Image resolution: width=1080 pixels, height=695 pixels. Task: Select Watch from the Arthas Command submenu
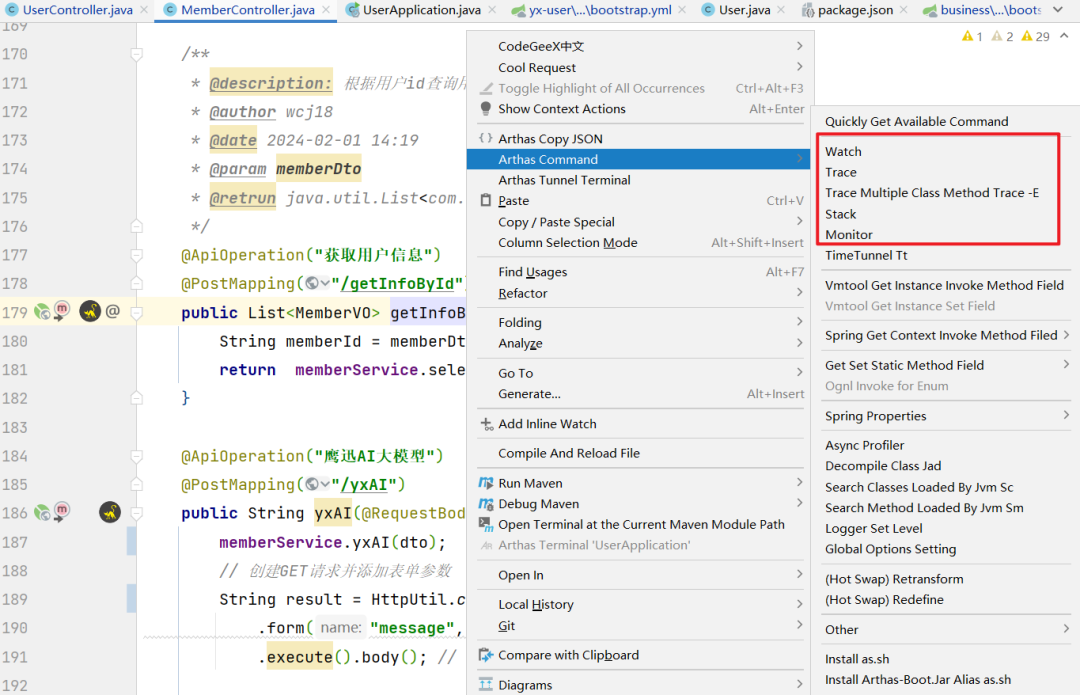coord(843,152)
